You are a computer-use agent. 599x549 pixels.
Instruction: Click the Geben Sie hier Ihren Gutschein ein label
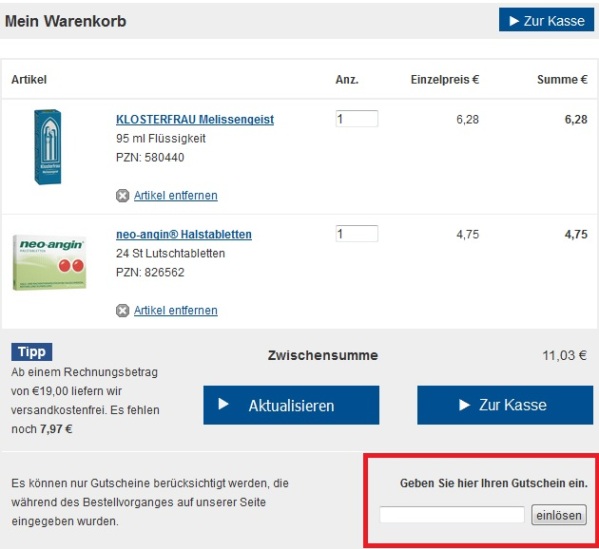click(494, 483)
